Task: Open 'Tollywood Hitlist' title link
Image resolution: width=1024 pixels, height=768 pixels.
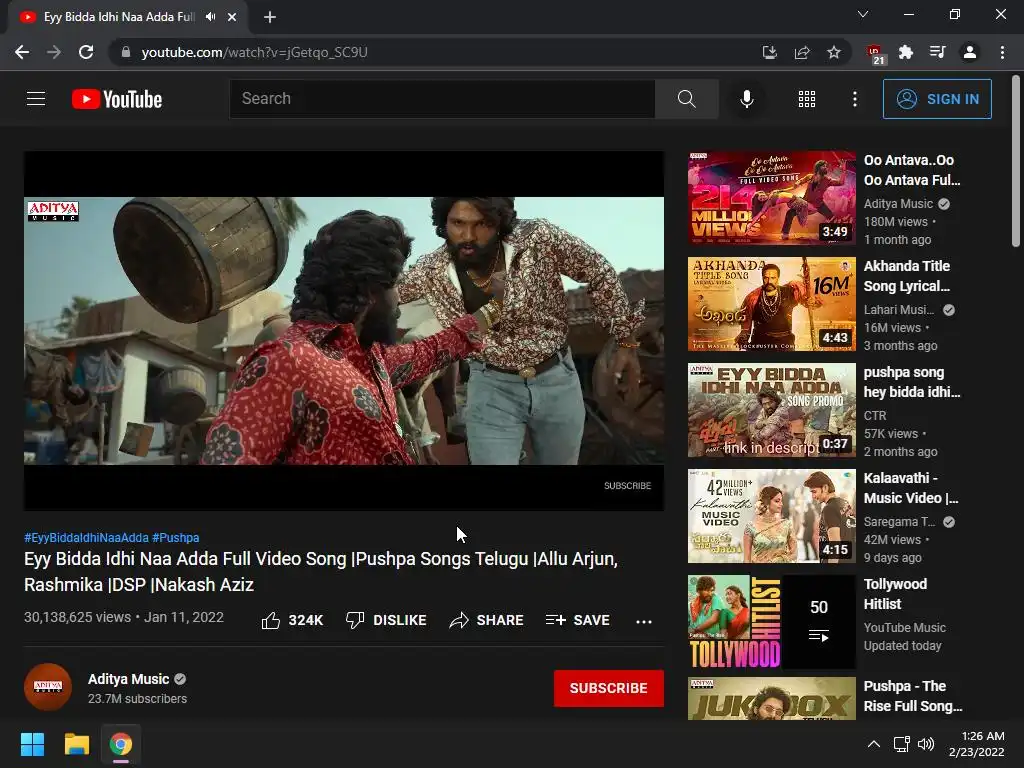Action: point(895,594)
